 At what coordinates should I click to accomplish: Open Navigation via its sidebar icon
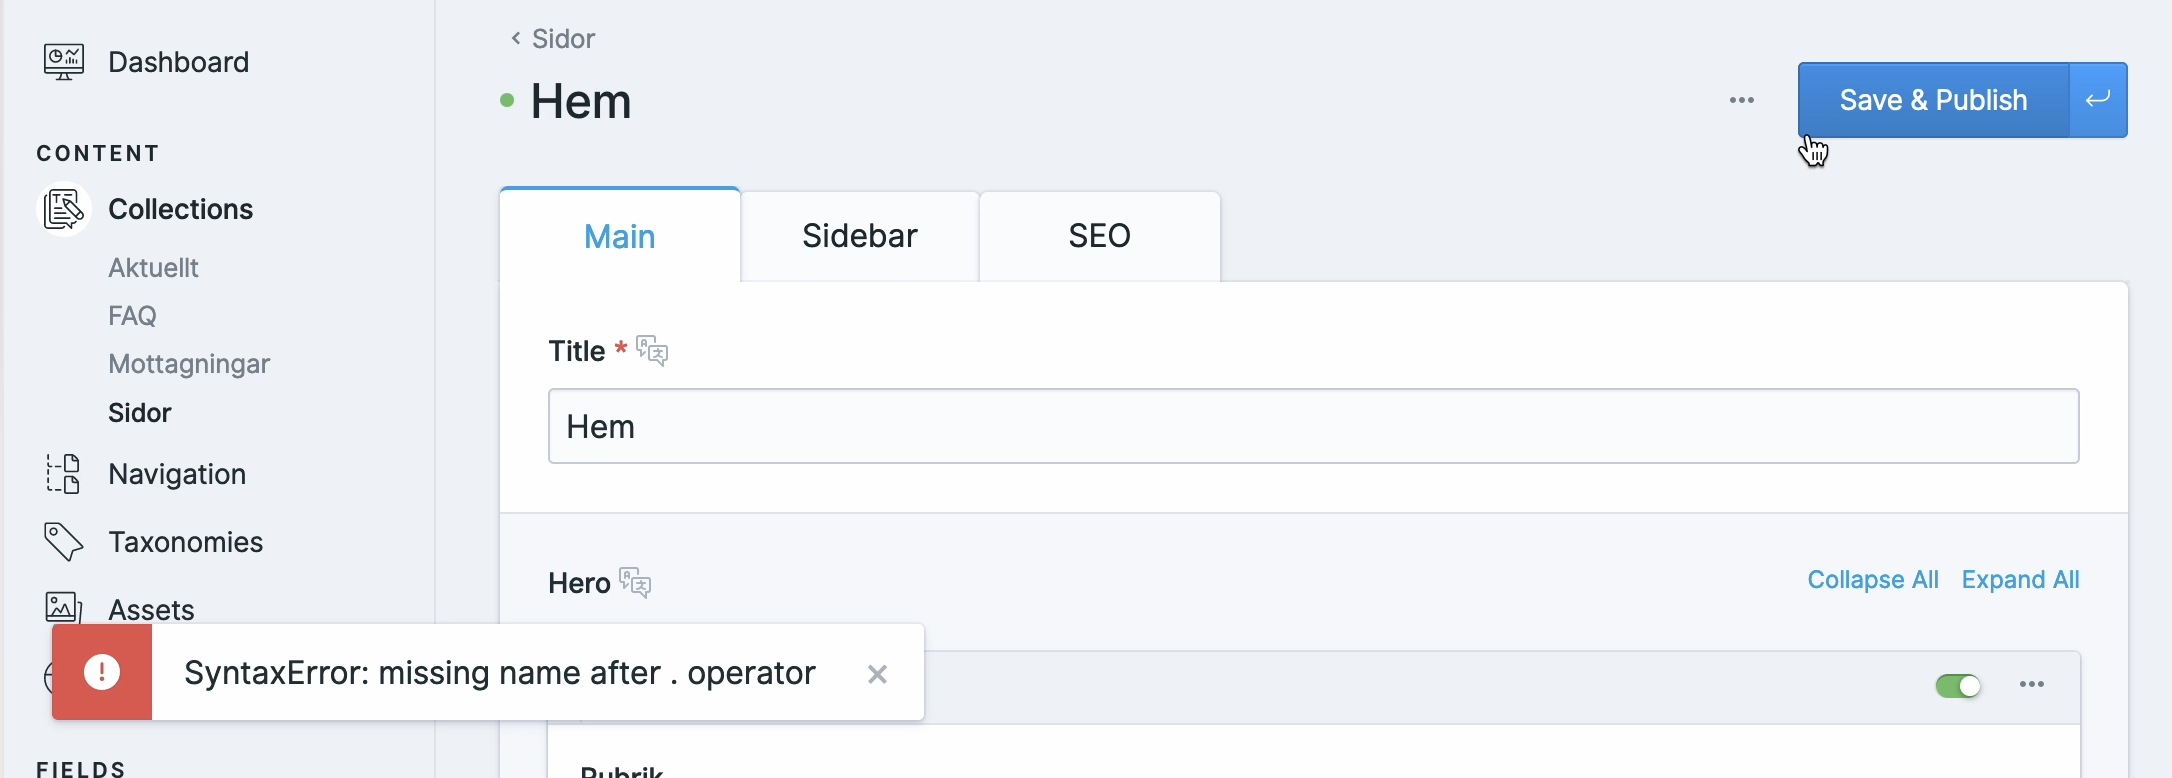63,473
